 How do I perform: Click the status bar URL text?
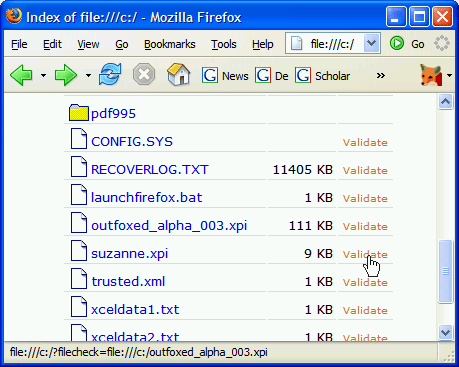pyautogui.click(x=139, y=352)
